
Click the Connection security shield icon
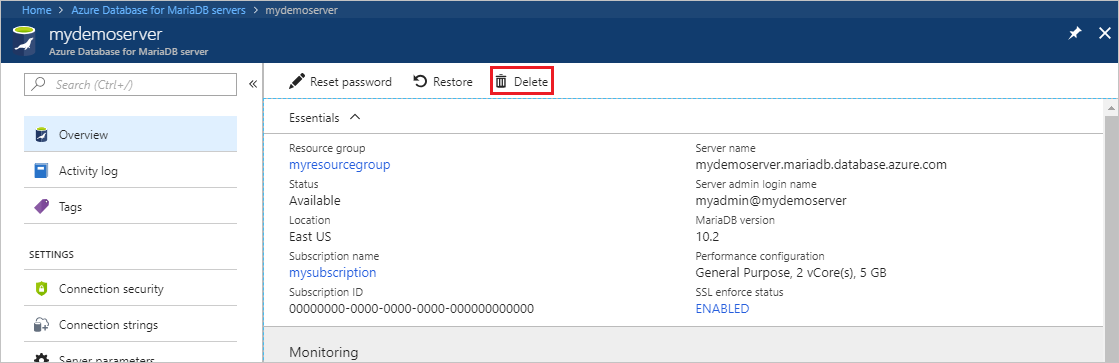[x=41, y=289]
